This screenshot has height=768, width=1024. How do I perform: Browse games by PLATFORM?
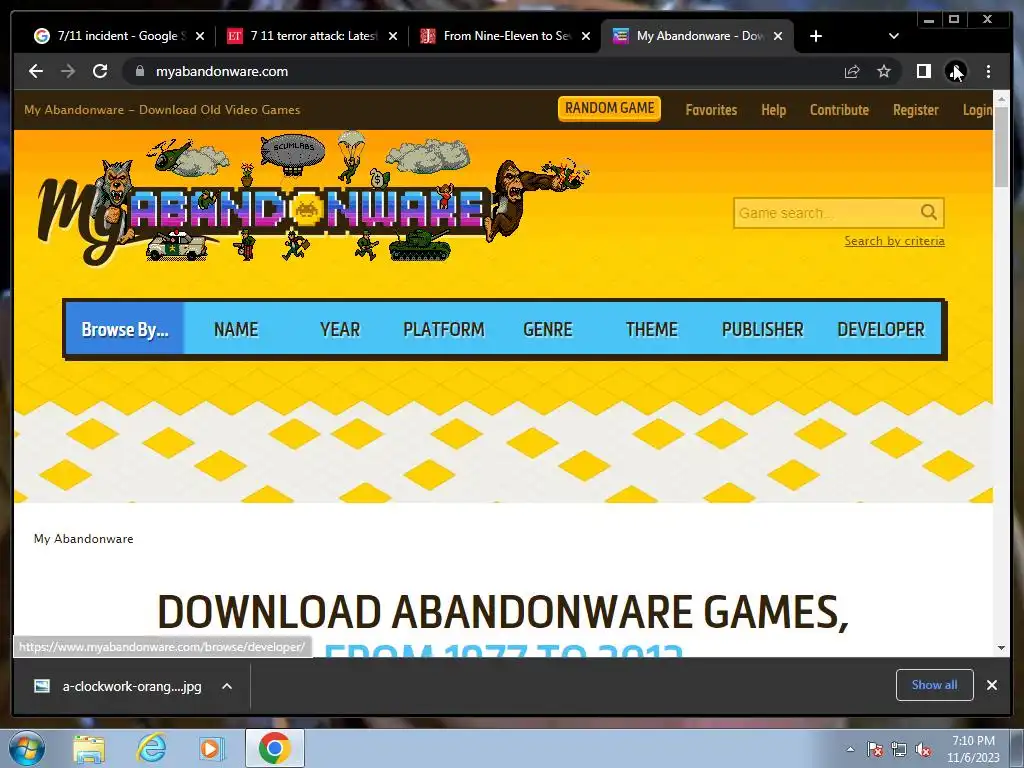443,329
